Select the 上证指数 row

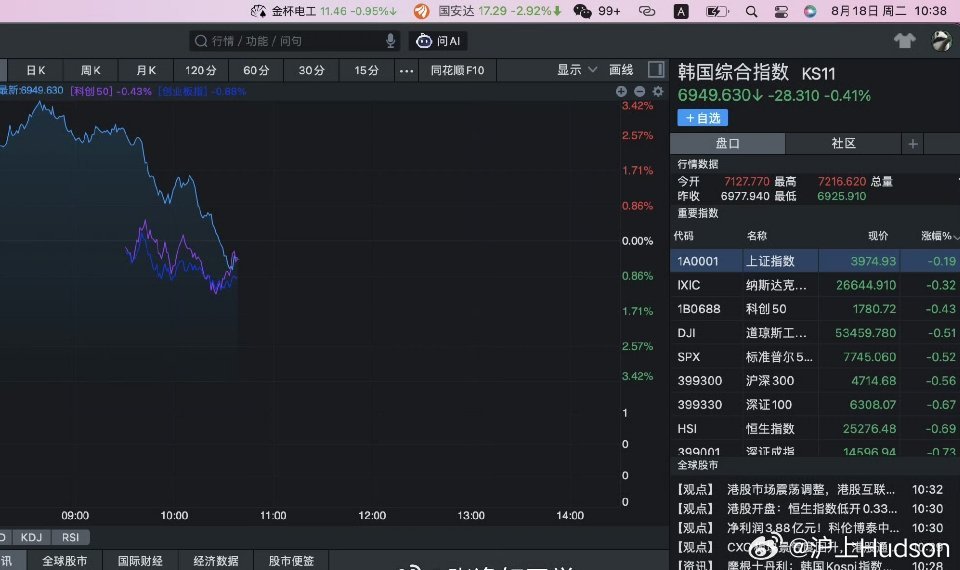click(815, 261)
